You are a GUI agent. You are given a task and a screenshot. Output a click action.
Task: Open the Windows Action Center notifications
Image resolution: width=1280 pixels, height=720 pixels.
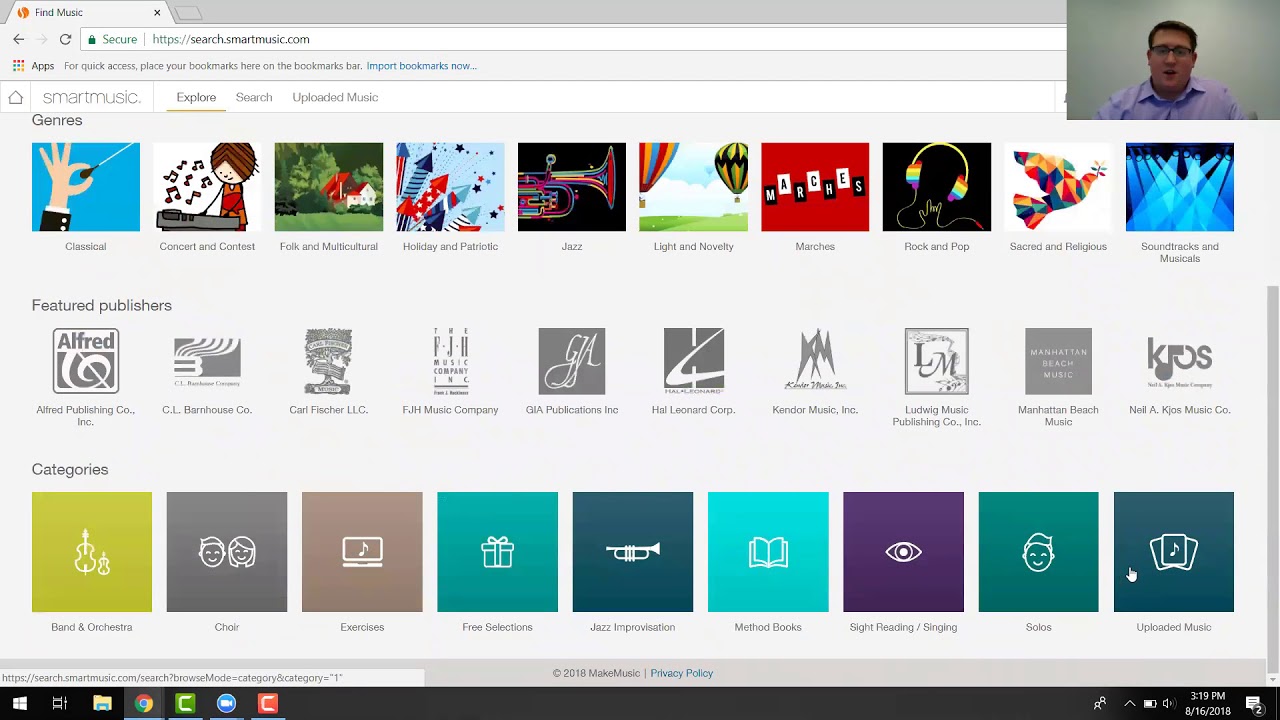(x=1254, y=704)
